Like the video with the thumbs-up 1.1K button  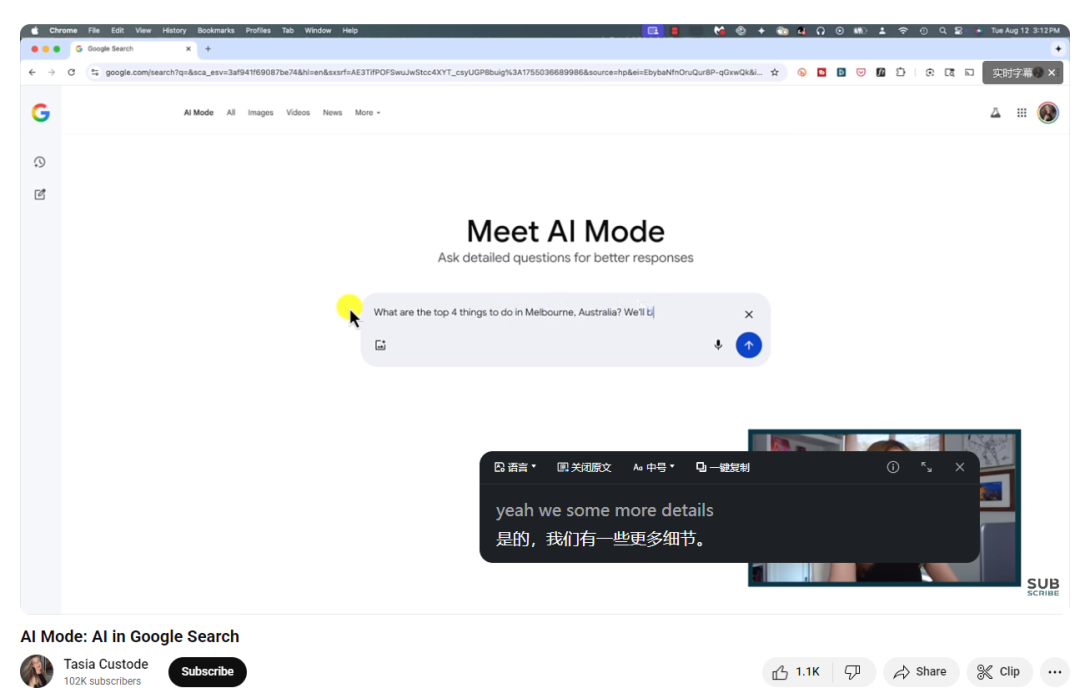click(x=797, y=672)
